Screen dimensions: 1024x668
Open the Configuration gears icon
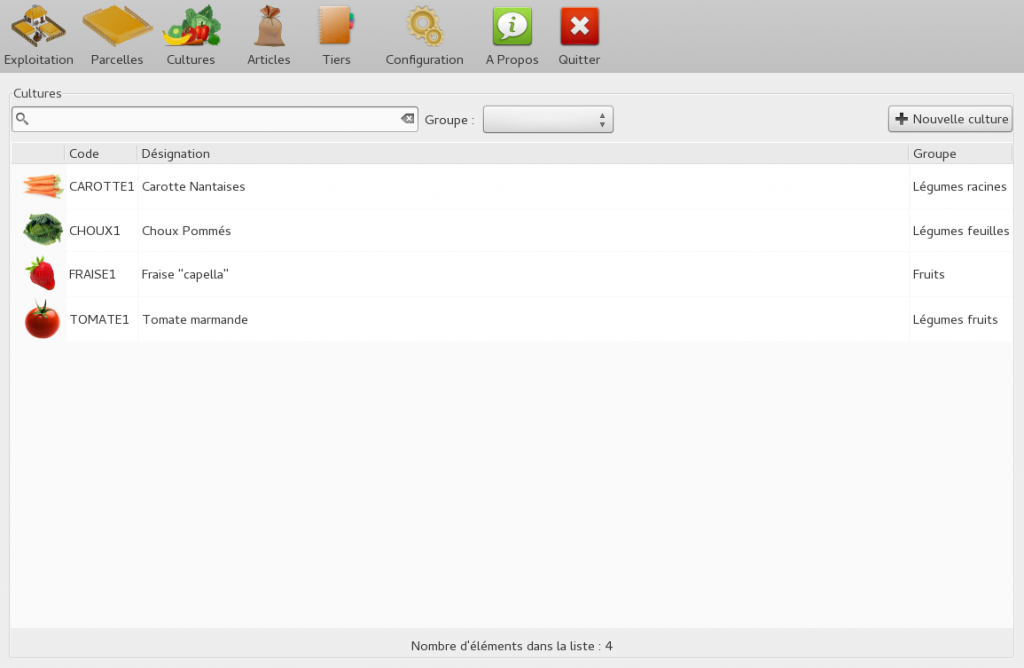point(424,27)
